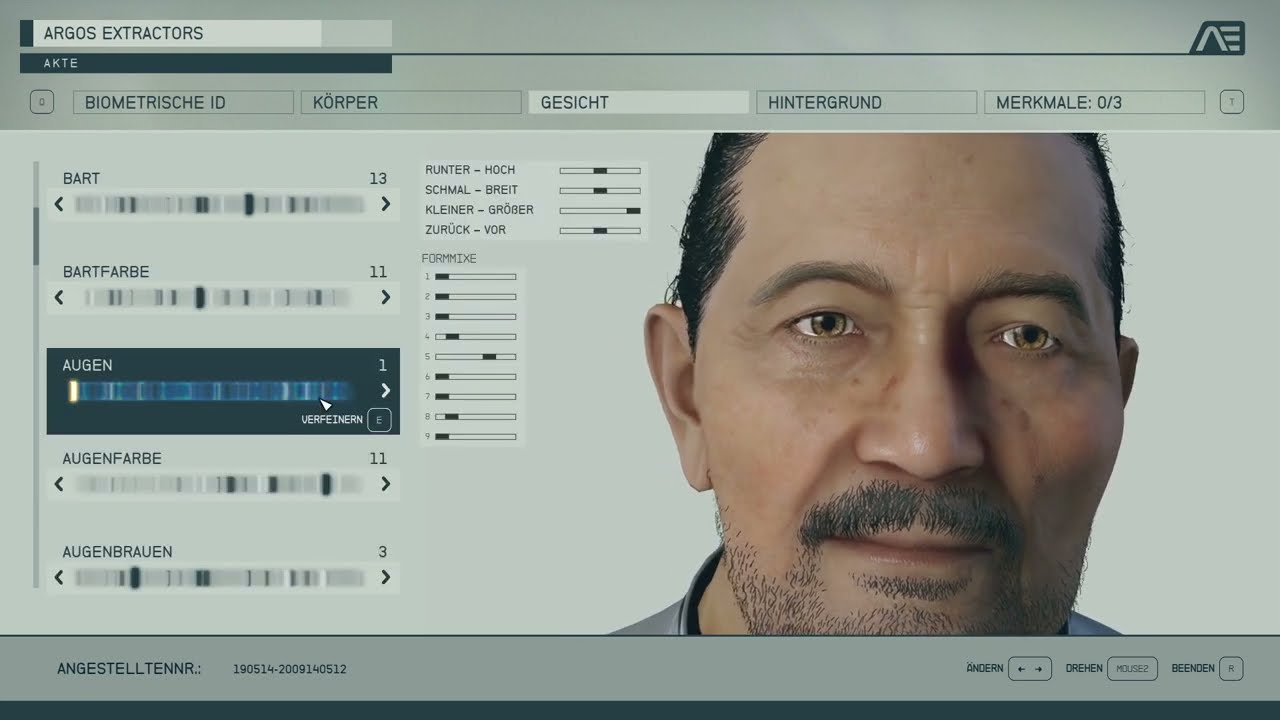Adjust the Kleiner – Größer slider
The height and width of the screenshot is (720, 1280).
pos(600,210)
